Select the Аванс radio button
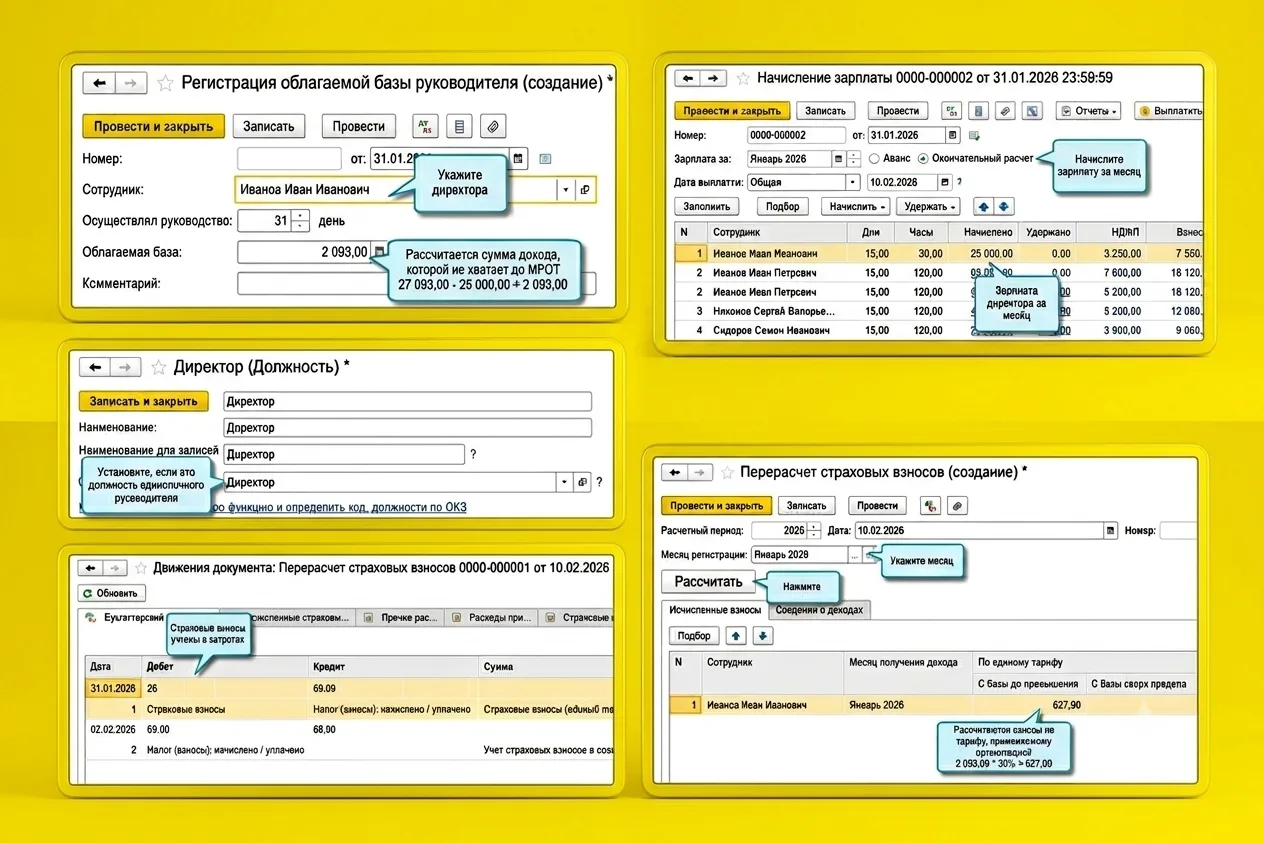1264x843 pixels. point(874,159)
